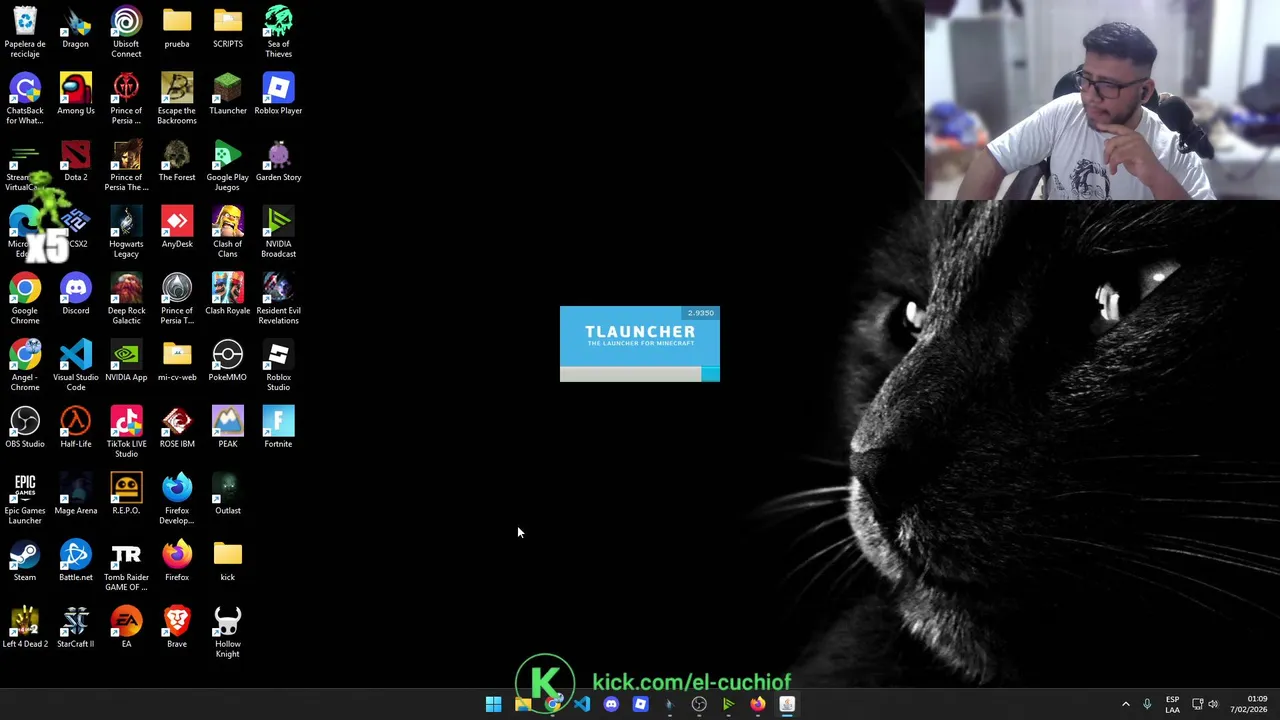Screen dimensions: 1280x720
Task: Select The Forest desktop icon
Action: coord(177,161)
